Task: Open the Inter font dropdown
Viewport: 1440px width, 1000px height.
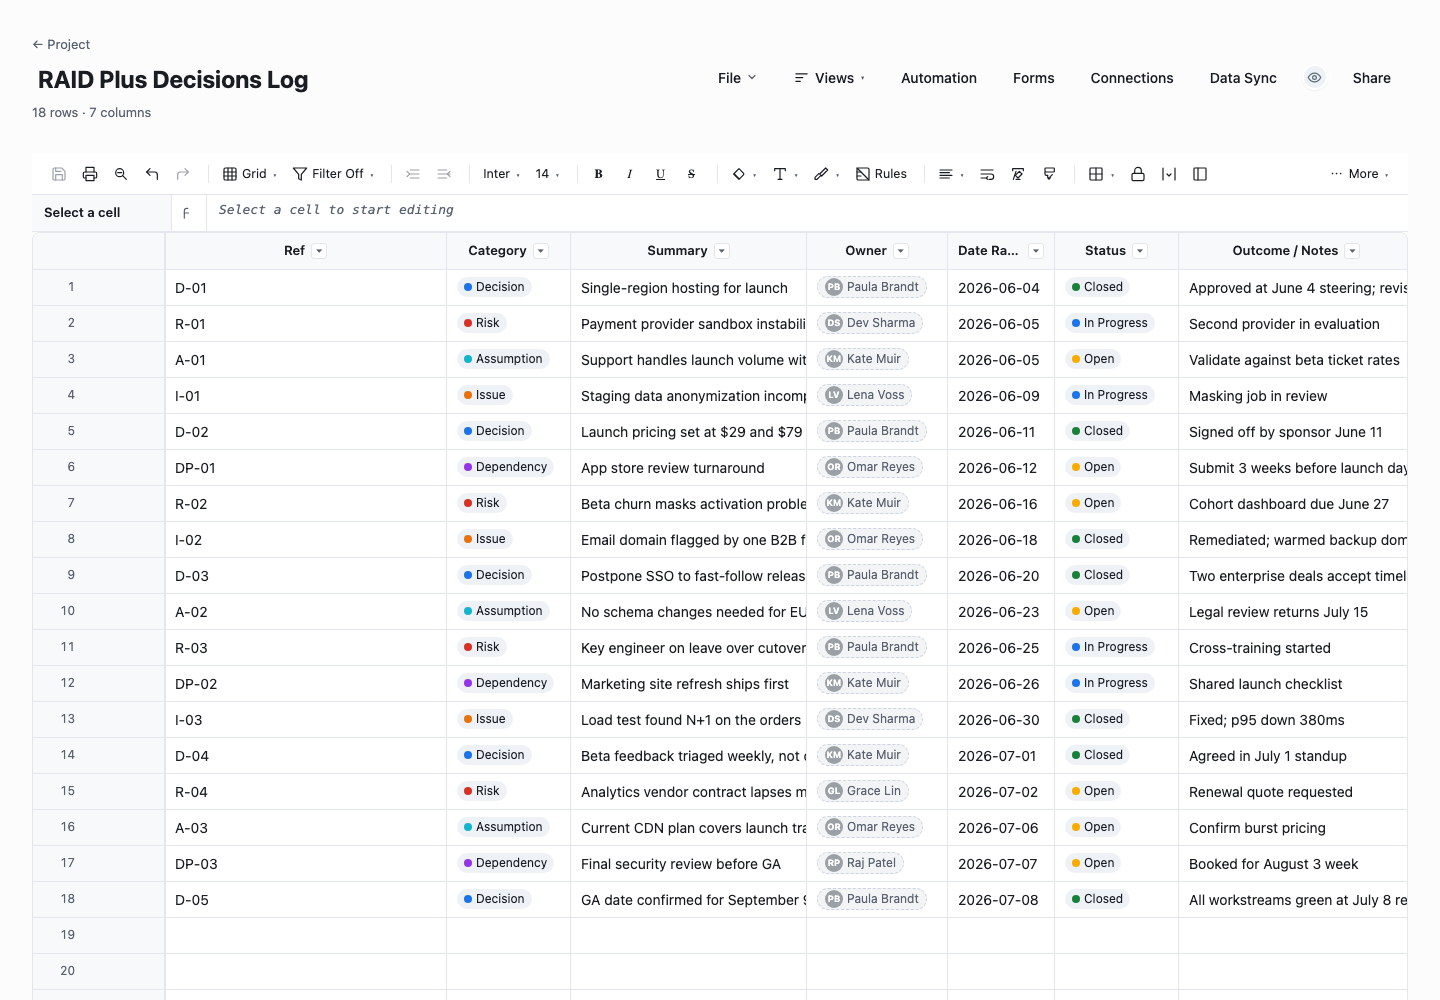Action: [501, 174]
